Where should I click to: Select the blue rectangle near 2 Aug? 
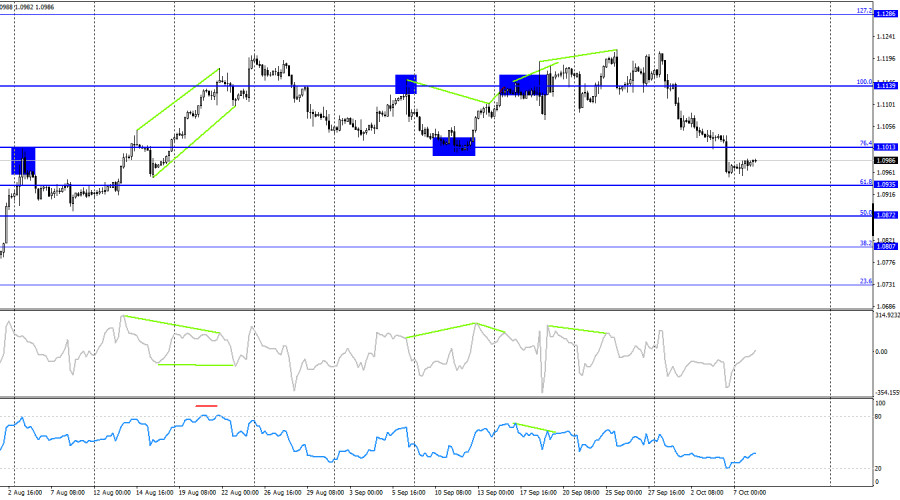24,161
